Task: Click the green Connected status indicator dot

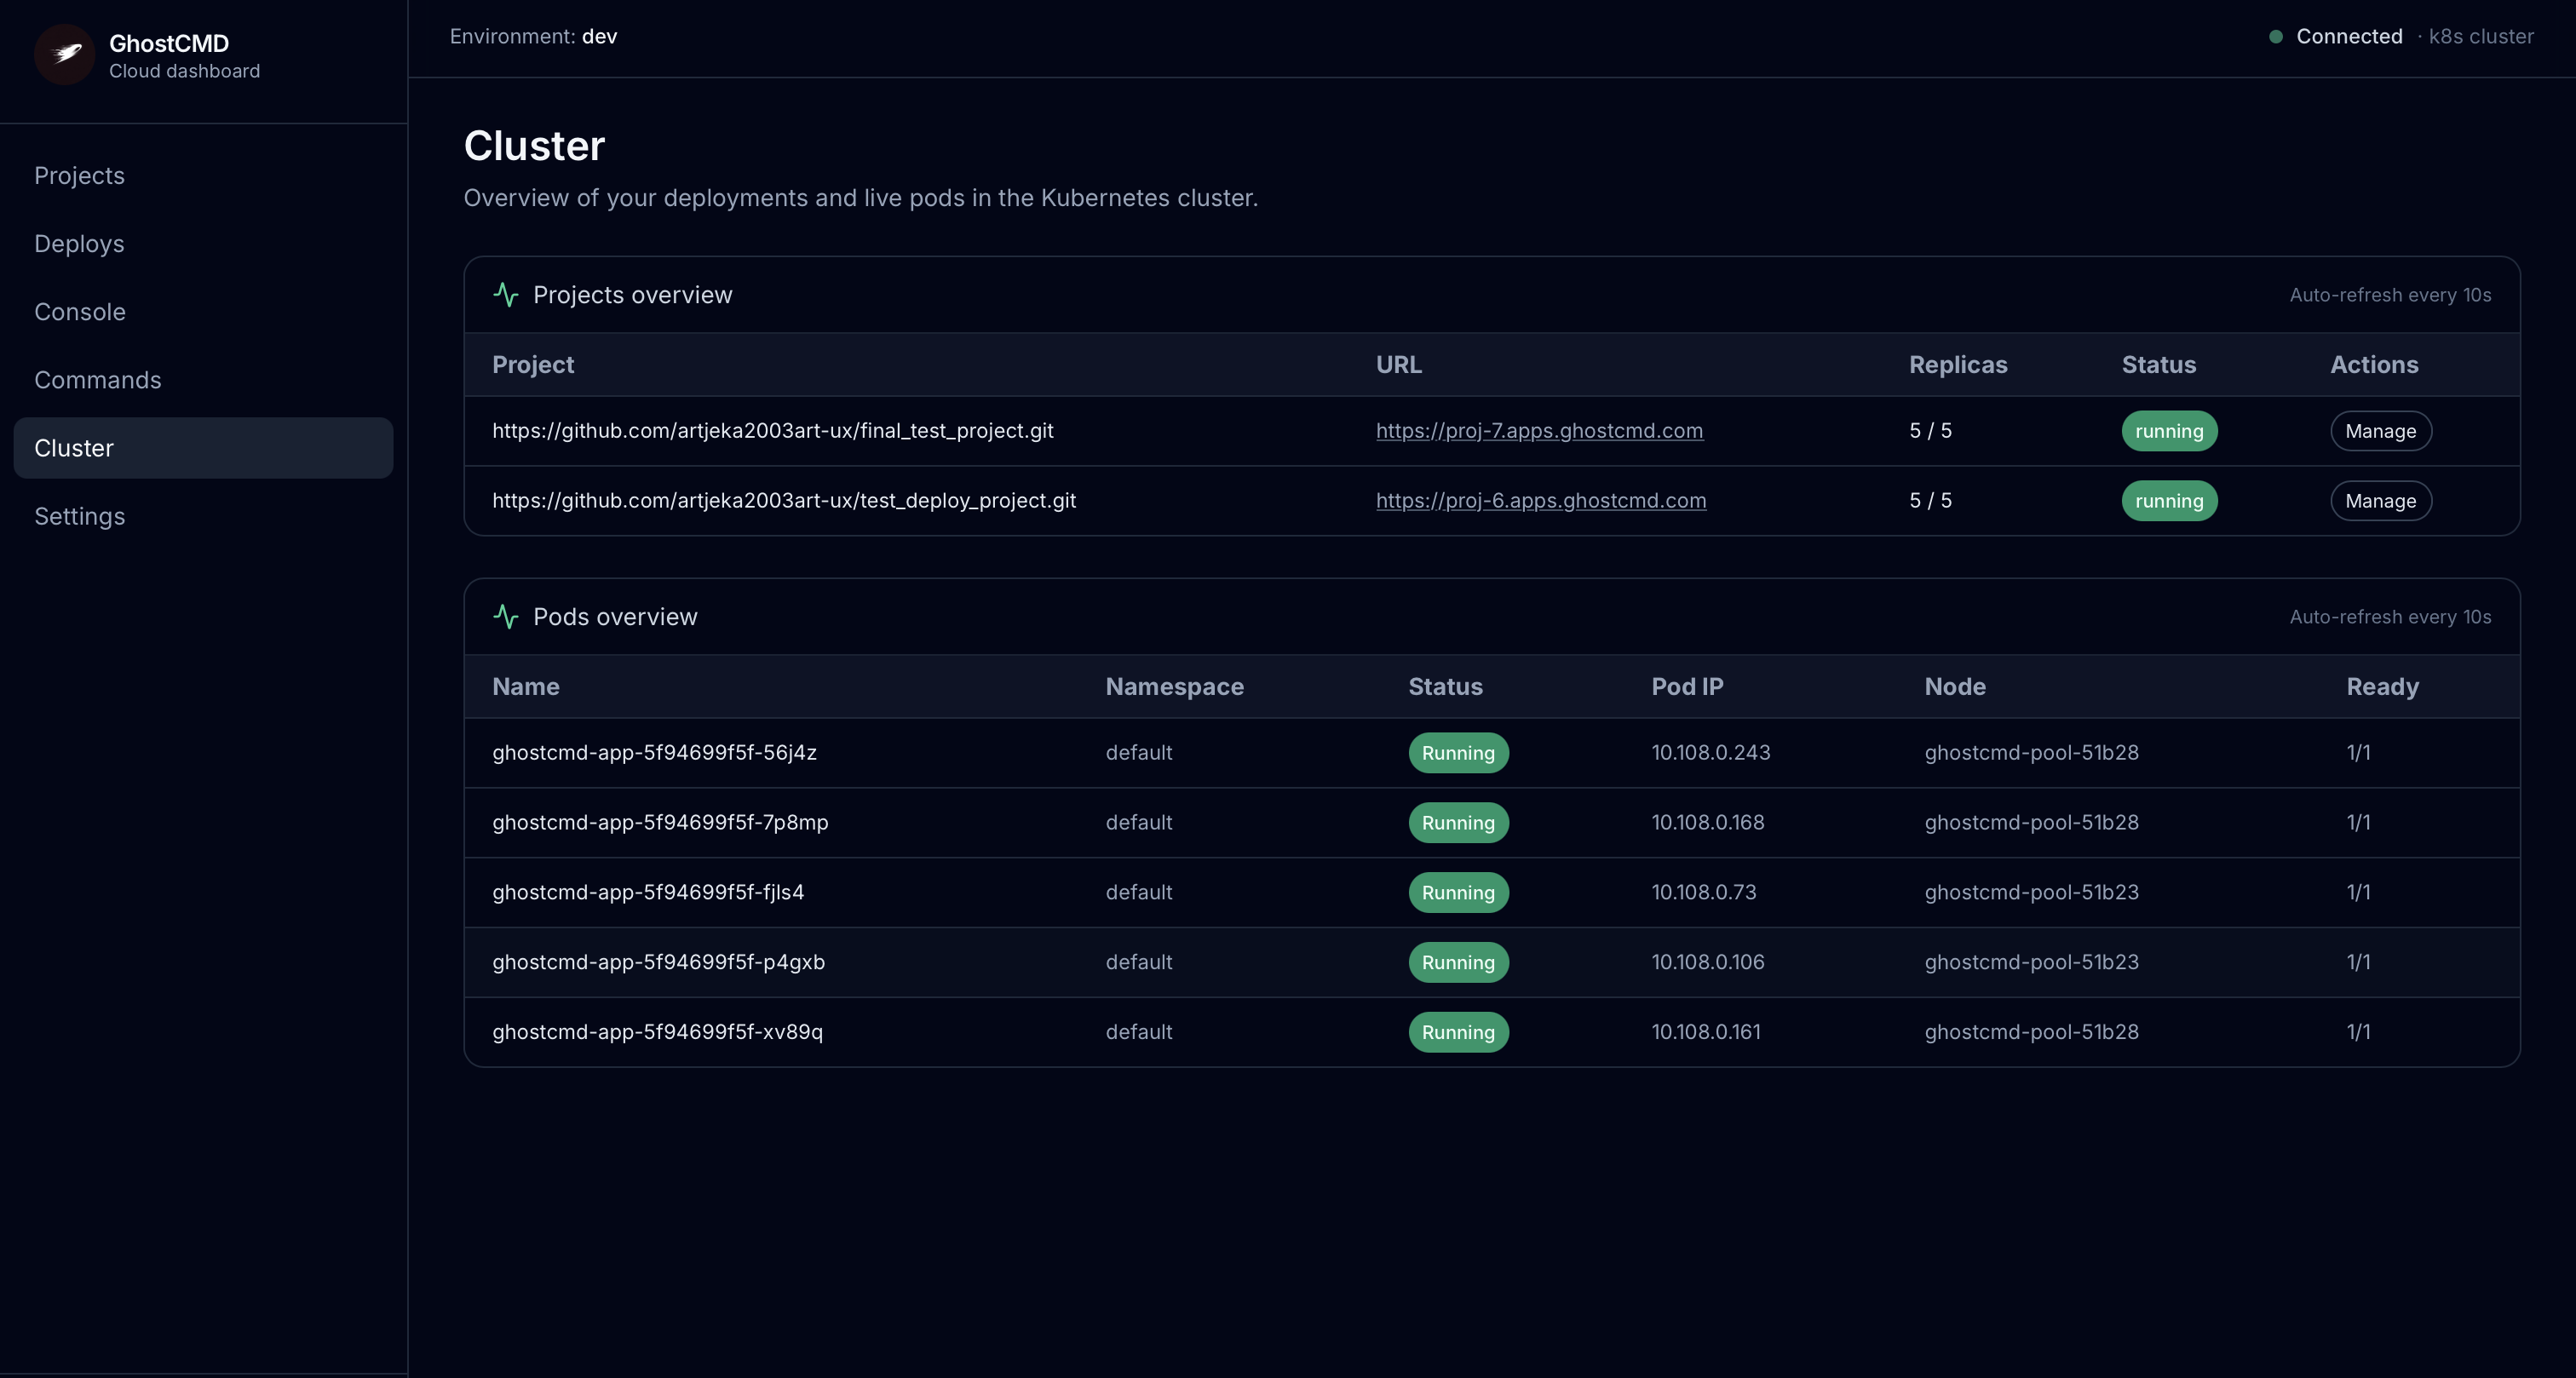Action: pos(2275,36)
